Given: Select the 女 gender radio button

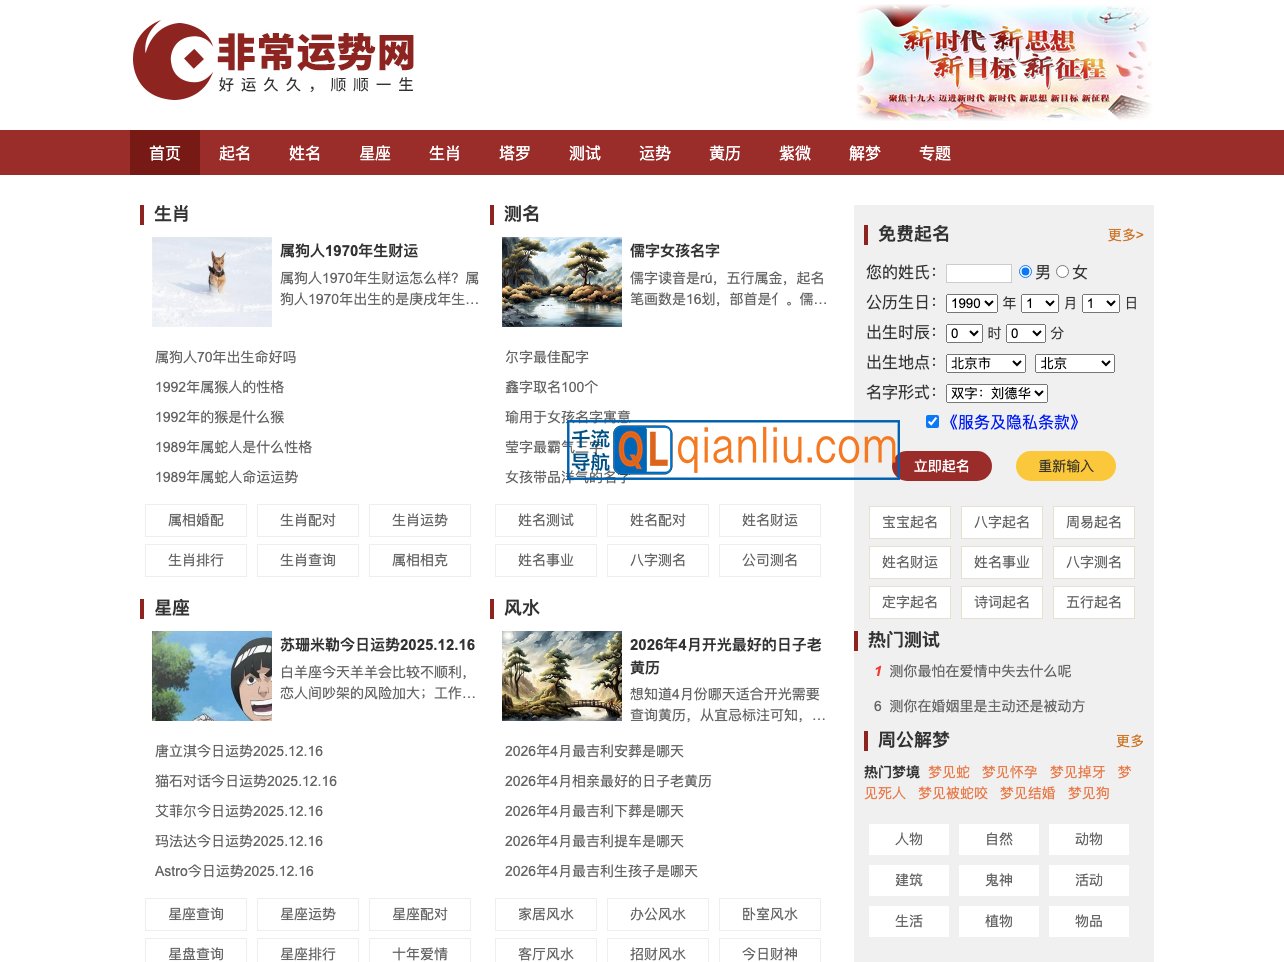Looking at the screenshot, I should (1064, 271).
